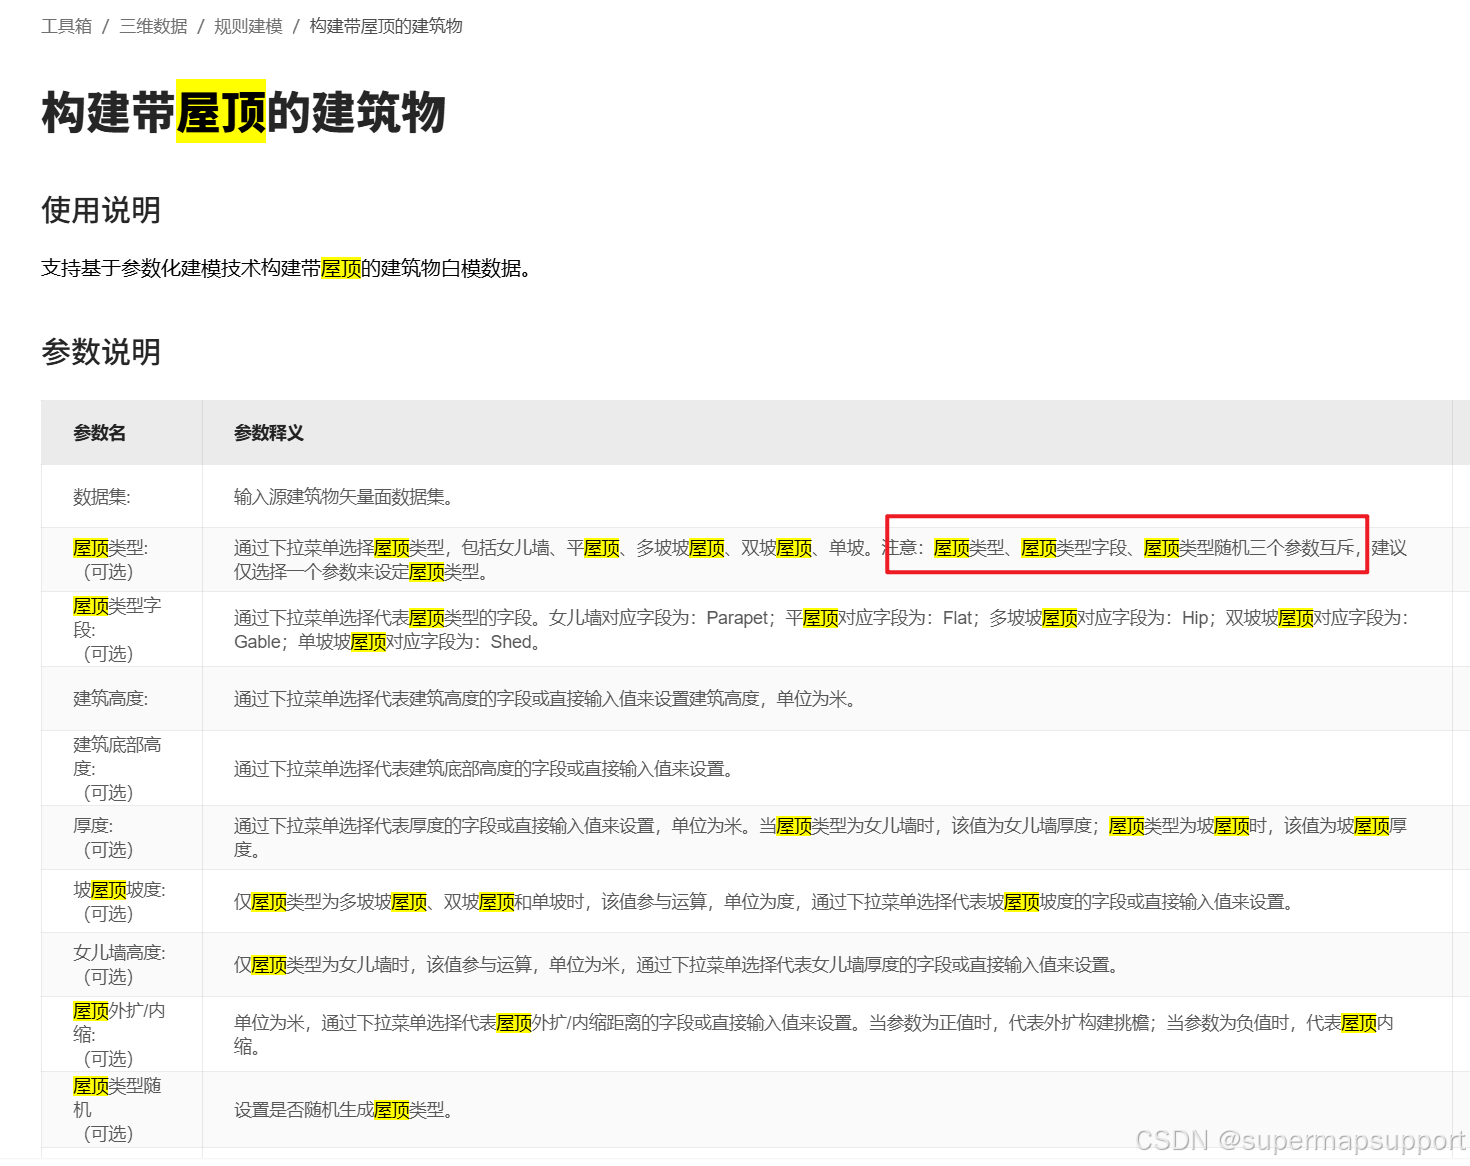Viewport: 1470px width, 1166px height.
Task: Click the 参数说明 section heading
Action: point(100,352)
